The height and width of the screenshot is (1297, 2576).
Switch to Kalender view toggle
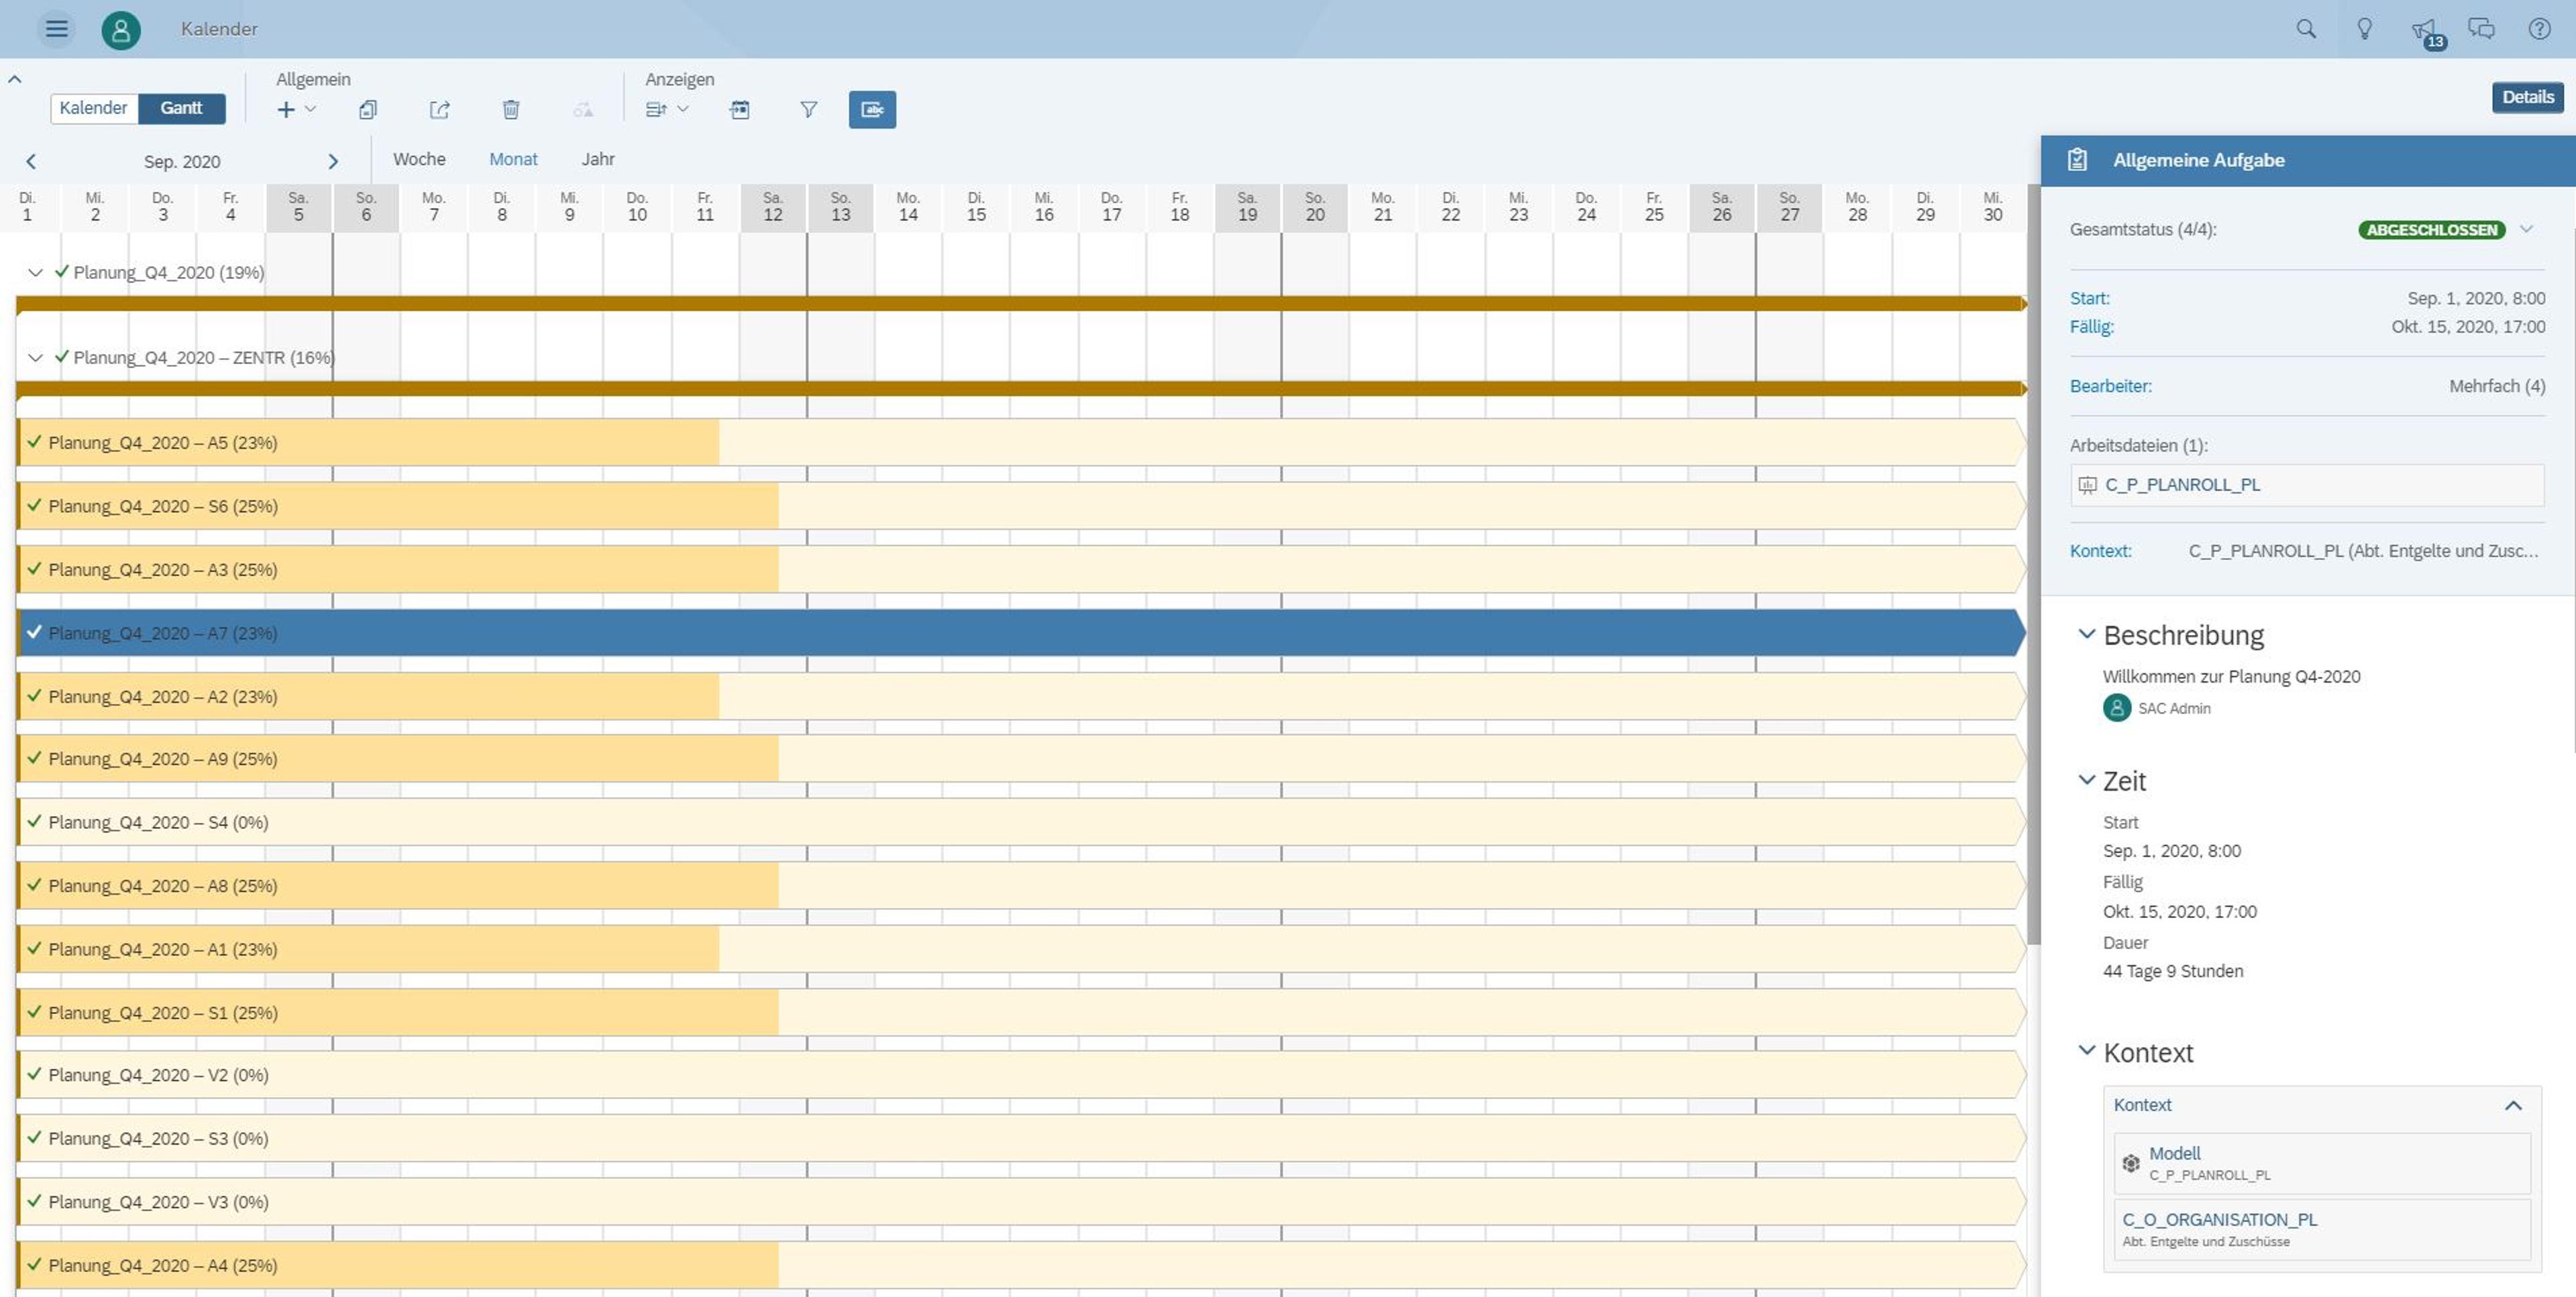[x=93, y=108]
